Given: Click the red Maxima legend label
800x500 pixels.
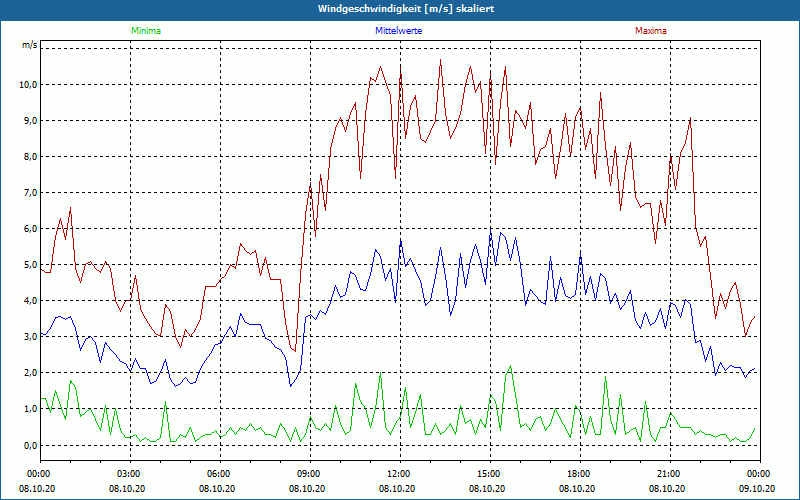Looking at the screenshot, I should click(651, 31).
